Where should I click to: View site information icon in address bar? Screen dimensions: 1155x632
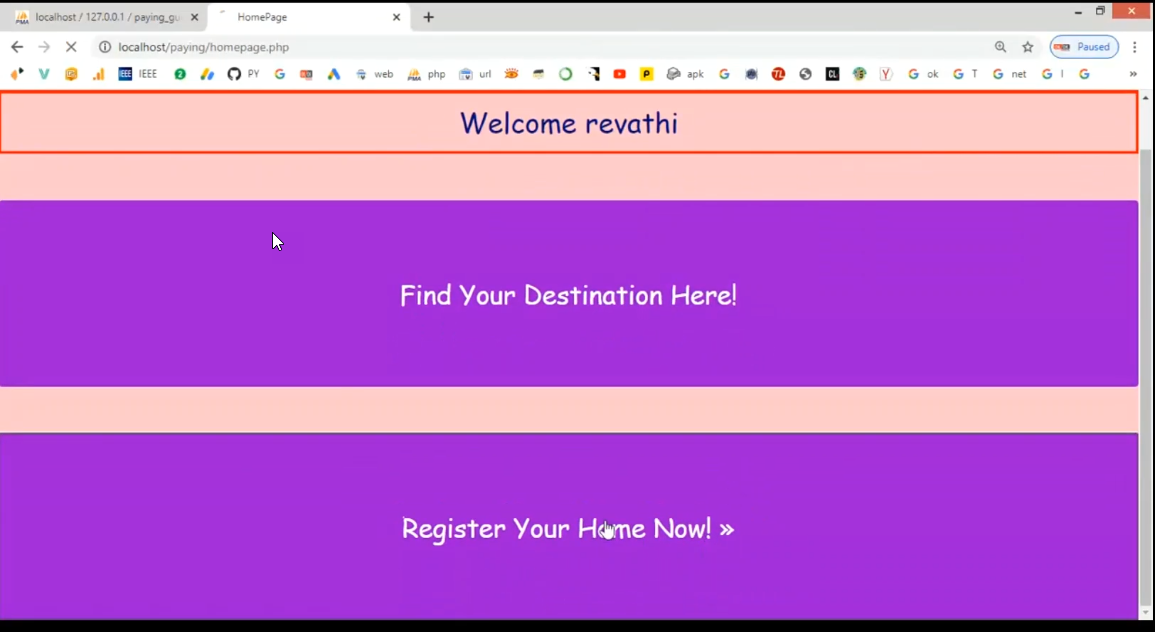tap(105, 47)
